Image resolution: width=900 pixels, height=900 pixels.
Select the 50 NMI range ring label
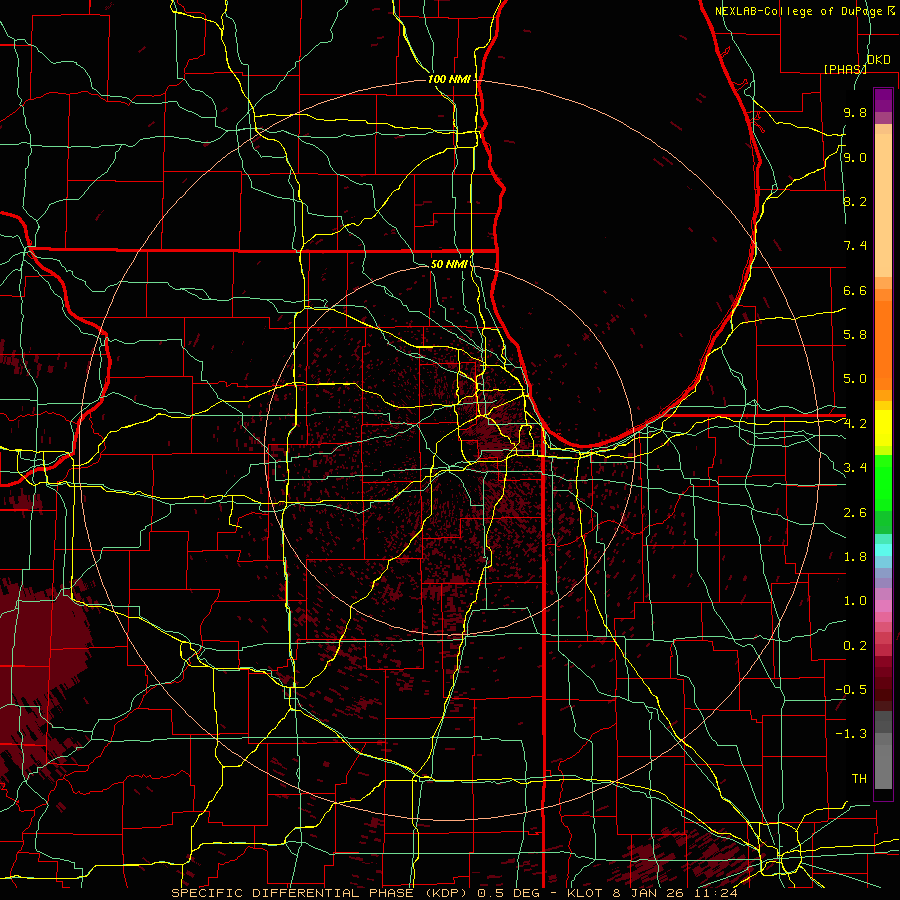[449, 264]
